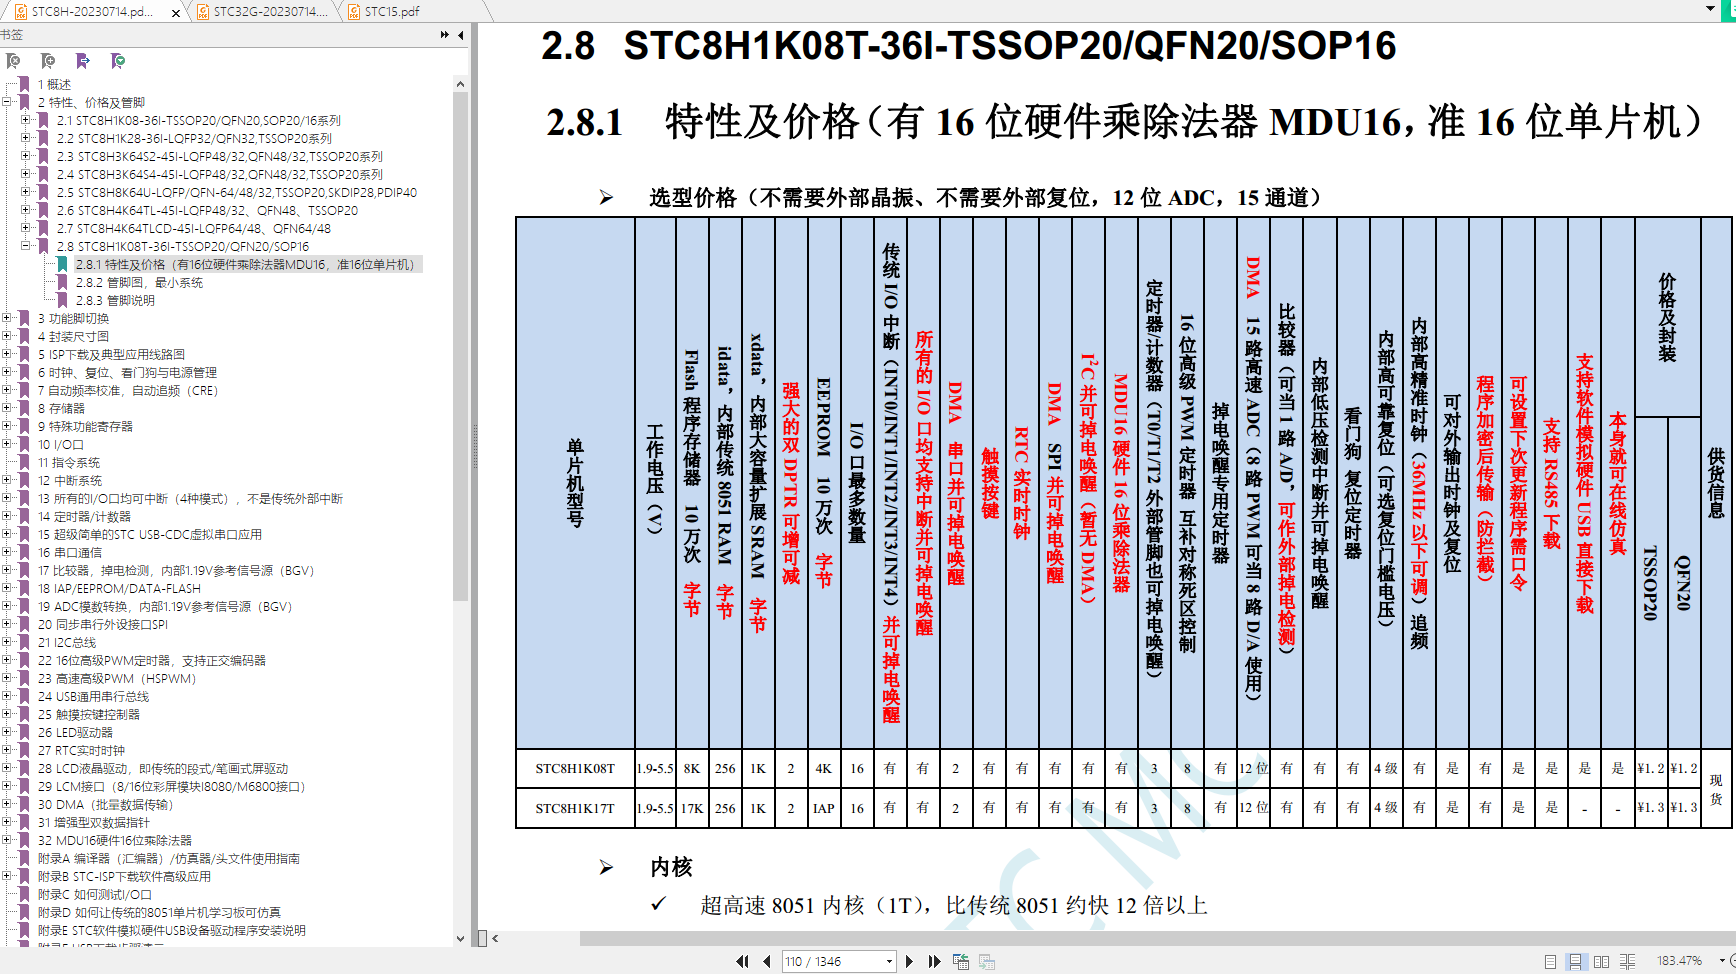The height and width of the screenshot is (974, 1736).
Task: Collapse the bookmark panel with left triangle
Action: pyautogui.click(x=461, y=35)
